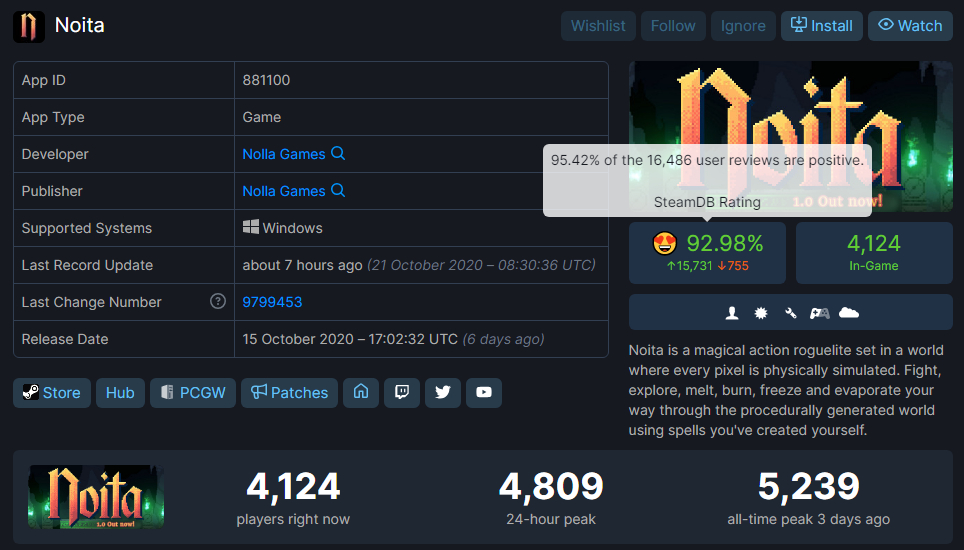Search developer Nolla Games magnifier icon

coord(338,153)
